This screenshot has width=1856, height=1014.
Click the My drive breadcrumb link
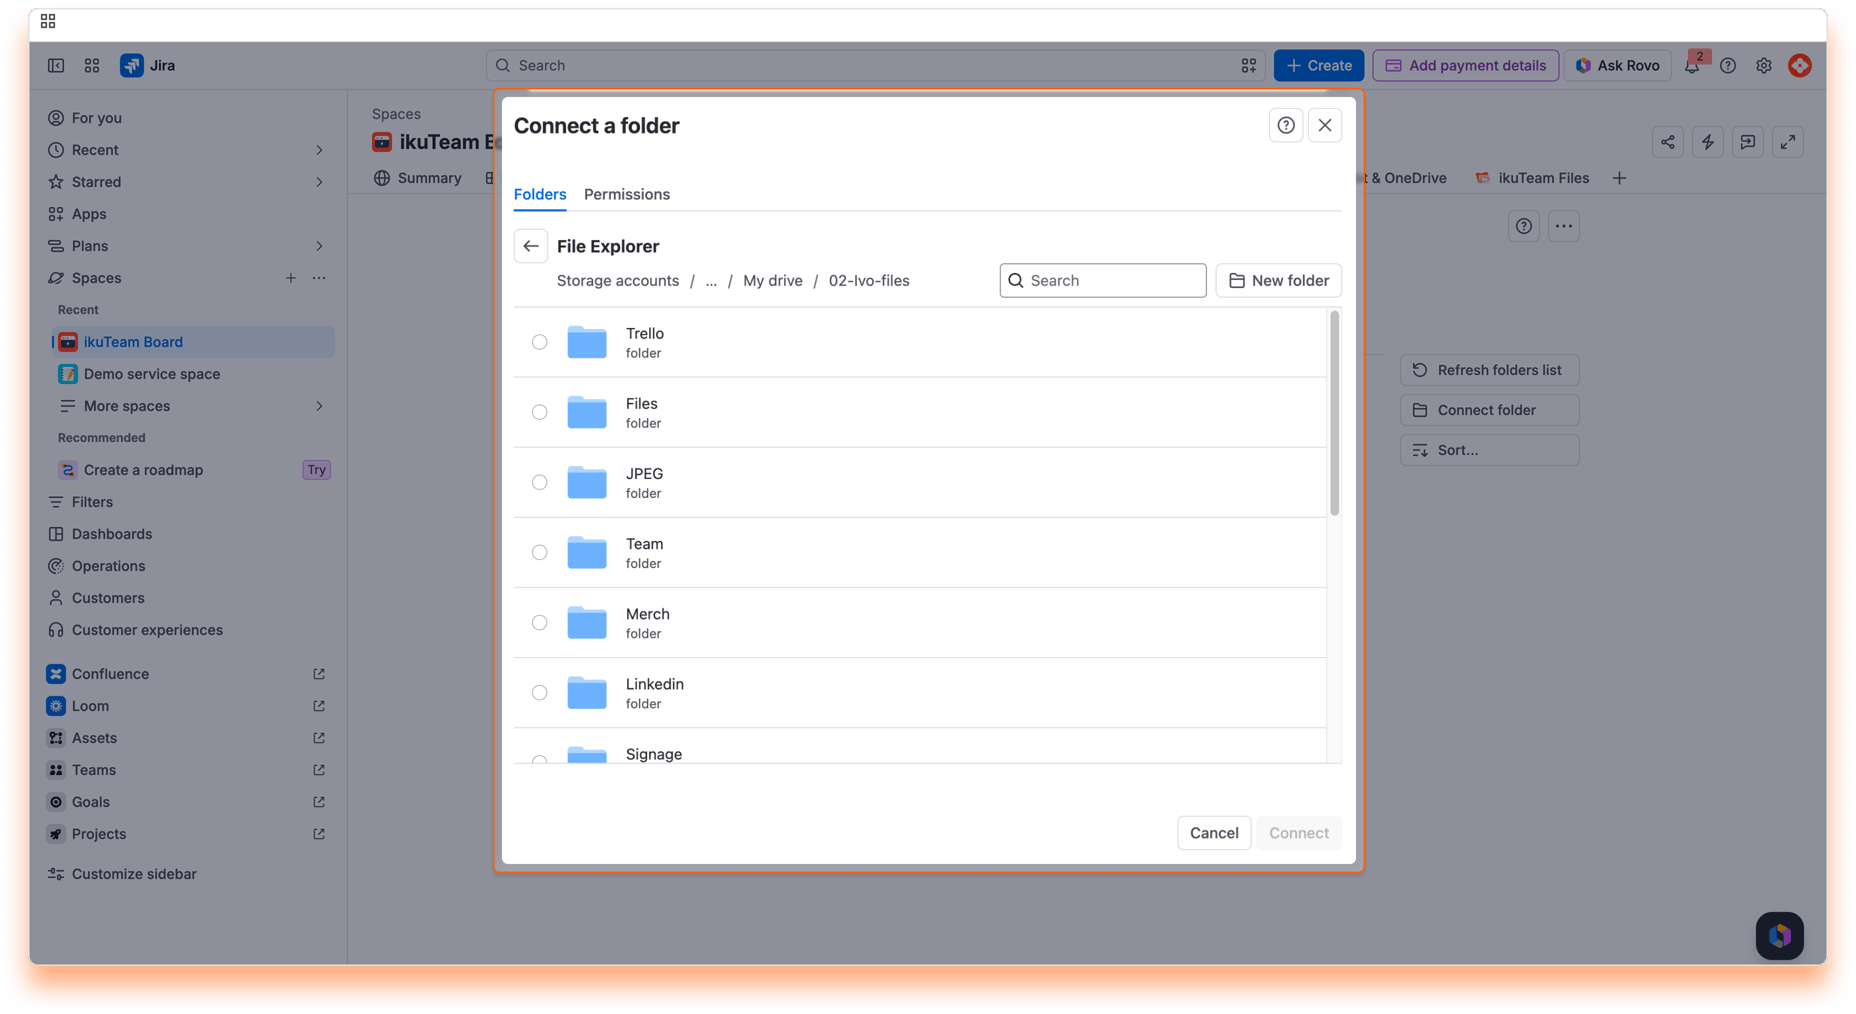[773, 281]
